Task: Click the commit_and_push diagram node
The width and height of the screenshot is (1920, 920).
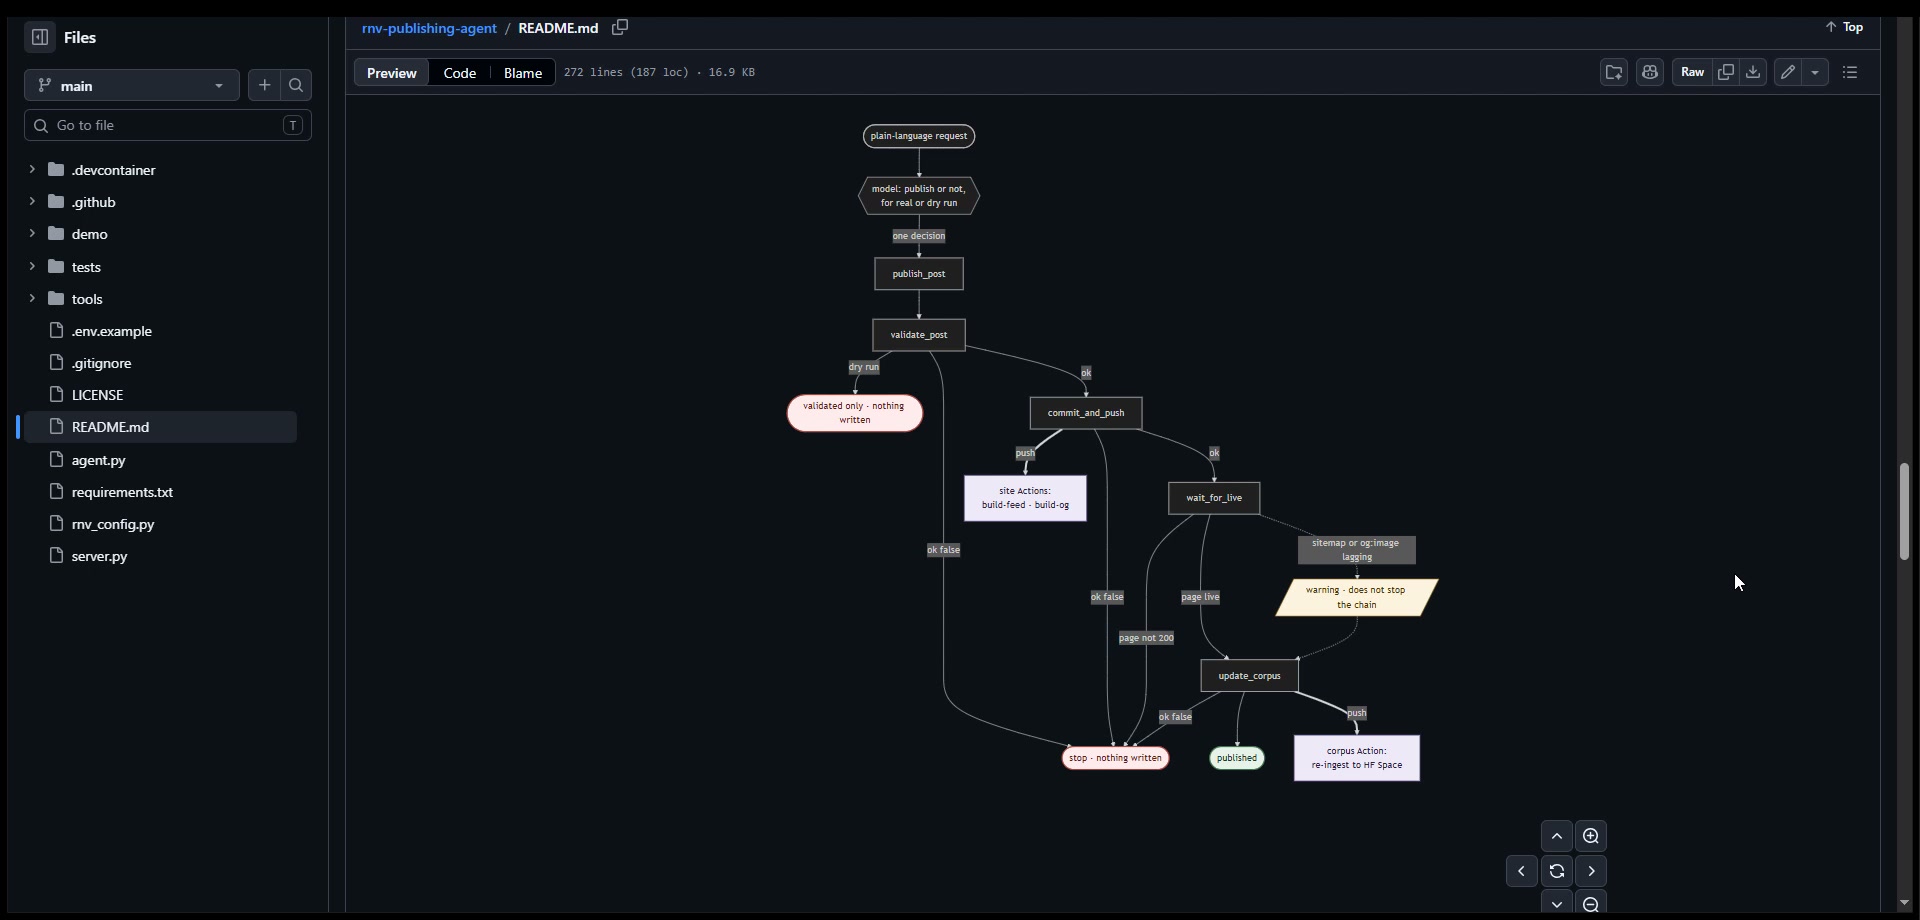Action: 1086,413
